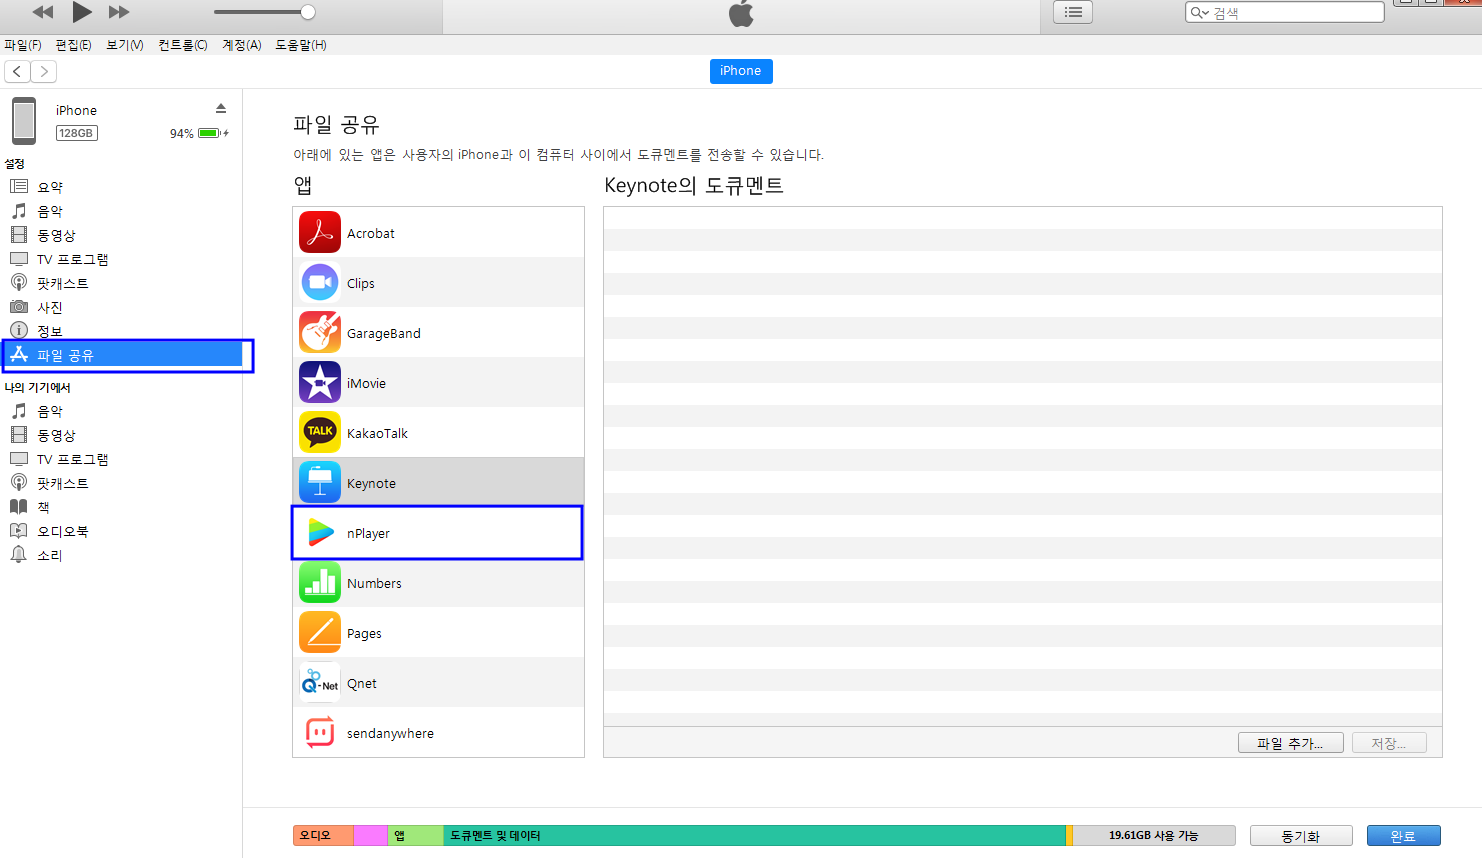Click the 동기화 sync button
This screenshot has height=858, width=1482.
coord(1301,836)
